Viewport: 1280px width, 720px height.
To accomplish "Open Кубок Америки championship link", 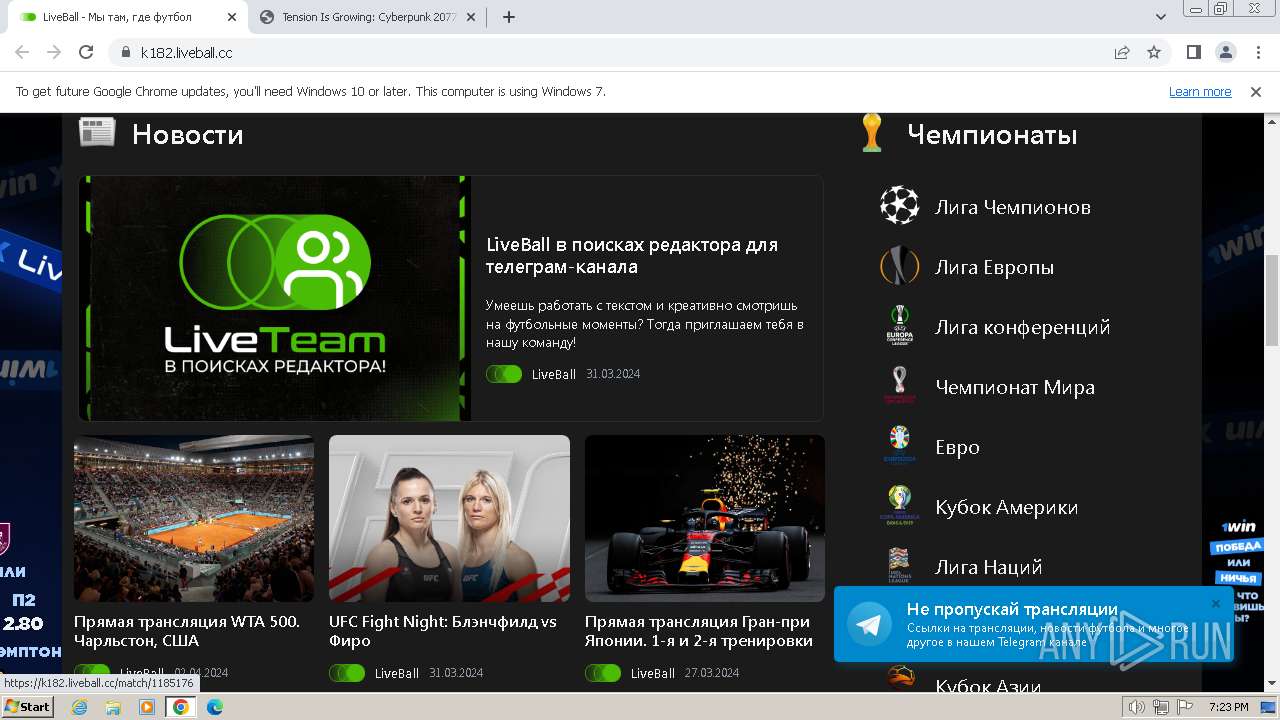I will pos(1006,507).
